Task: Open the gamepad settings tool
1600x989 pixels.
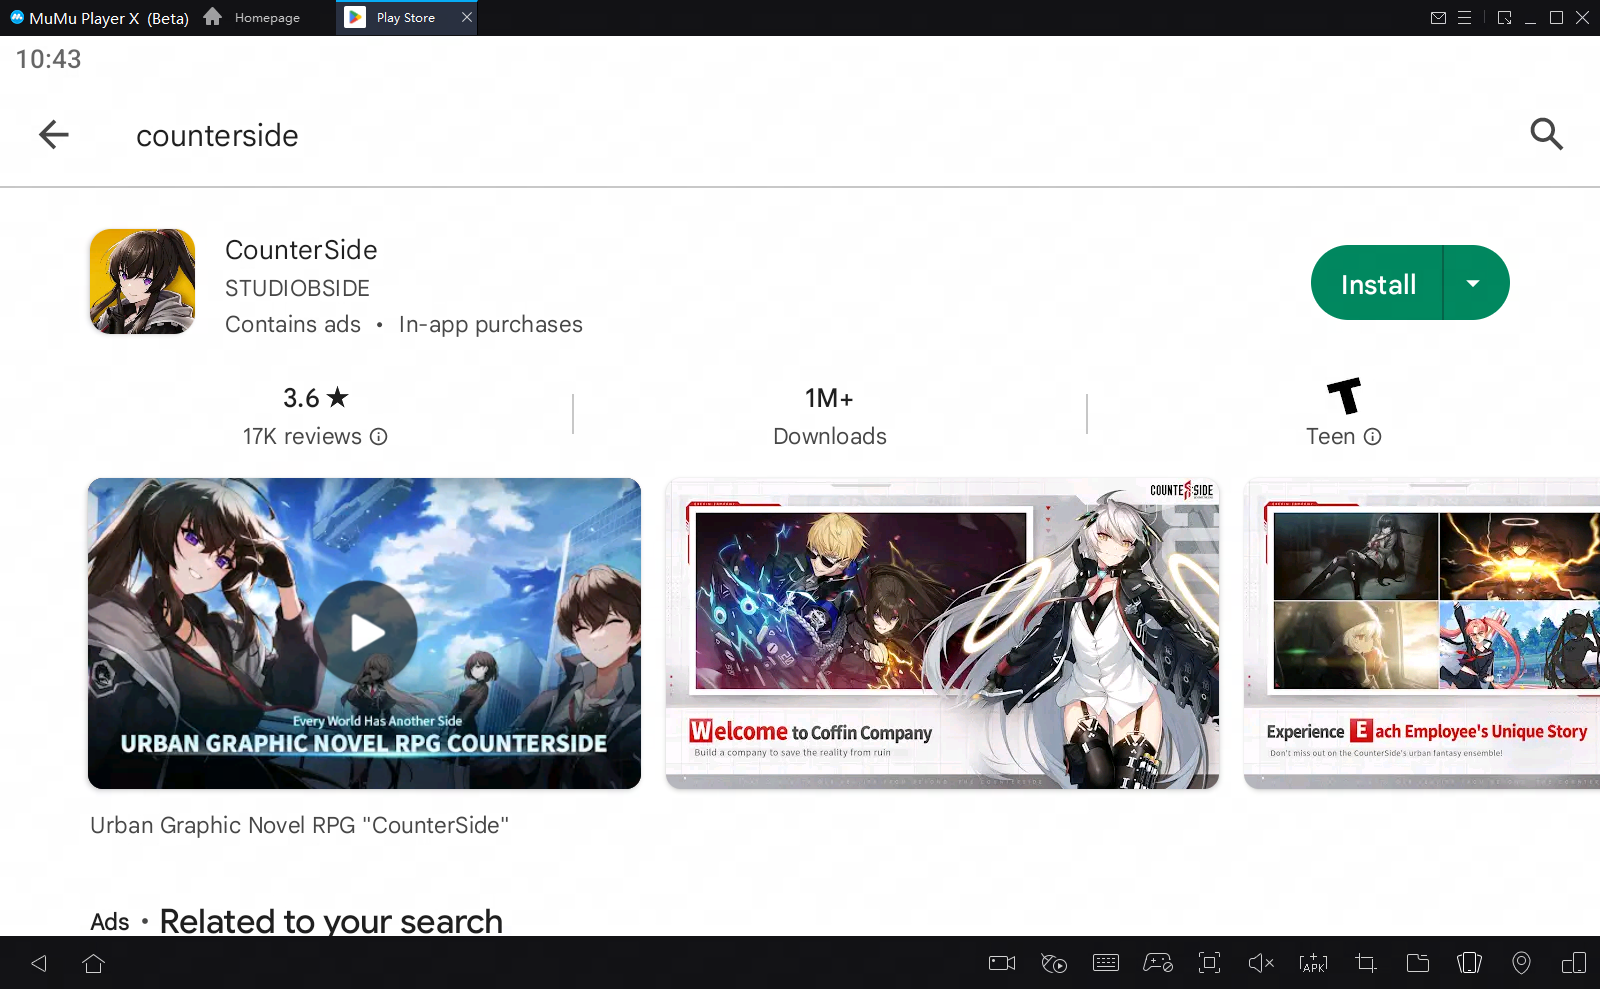Action: pos(1158,963)
